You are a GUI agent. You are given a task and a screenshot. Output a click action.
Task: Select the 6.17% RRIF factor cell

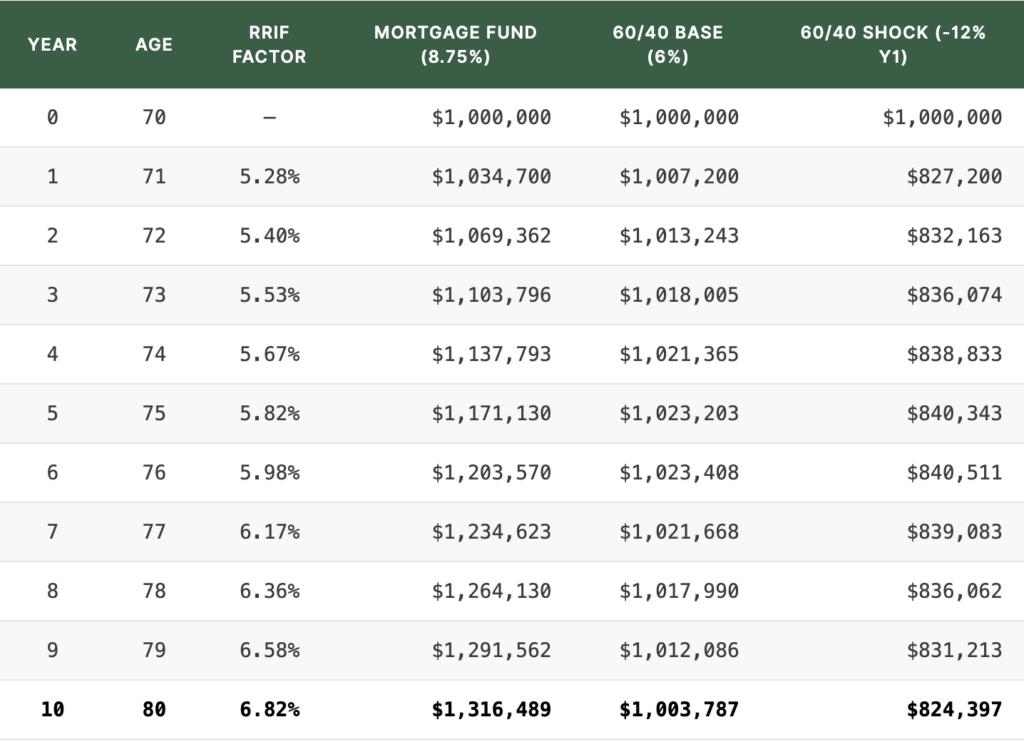coord(269,532)
